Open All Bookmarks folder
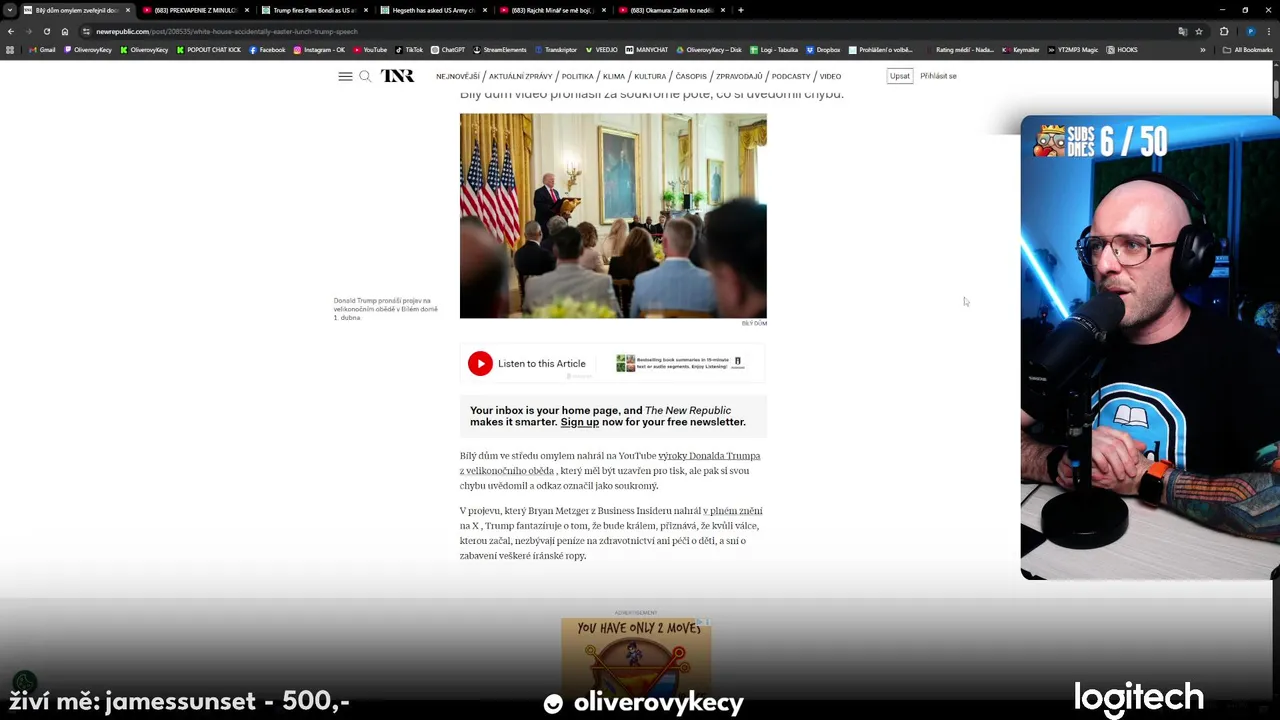Image resolution: width=1280 pixels, height=720 pixels. coord(1248,49)
